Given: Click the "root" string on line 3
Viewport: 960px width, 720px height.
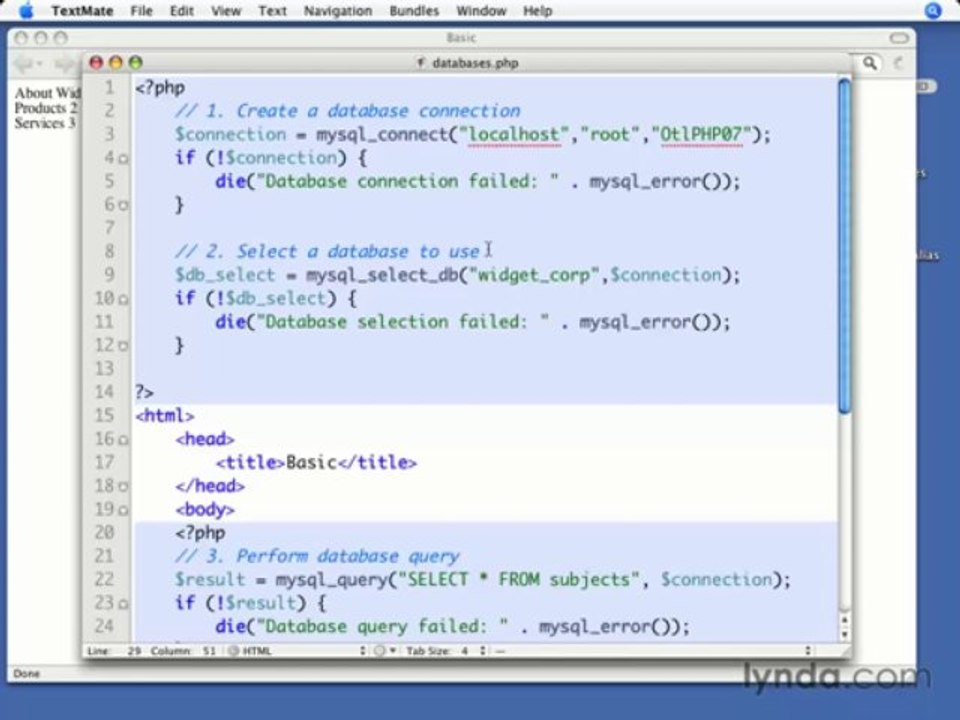Looking at the screenshot, I should (x=610, y=134).
